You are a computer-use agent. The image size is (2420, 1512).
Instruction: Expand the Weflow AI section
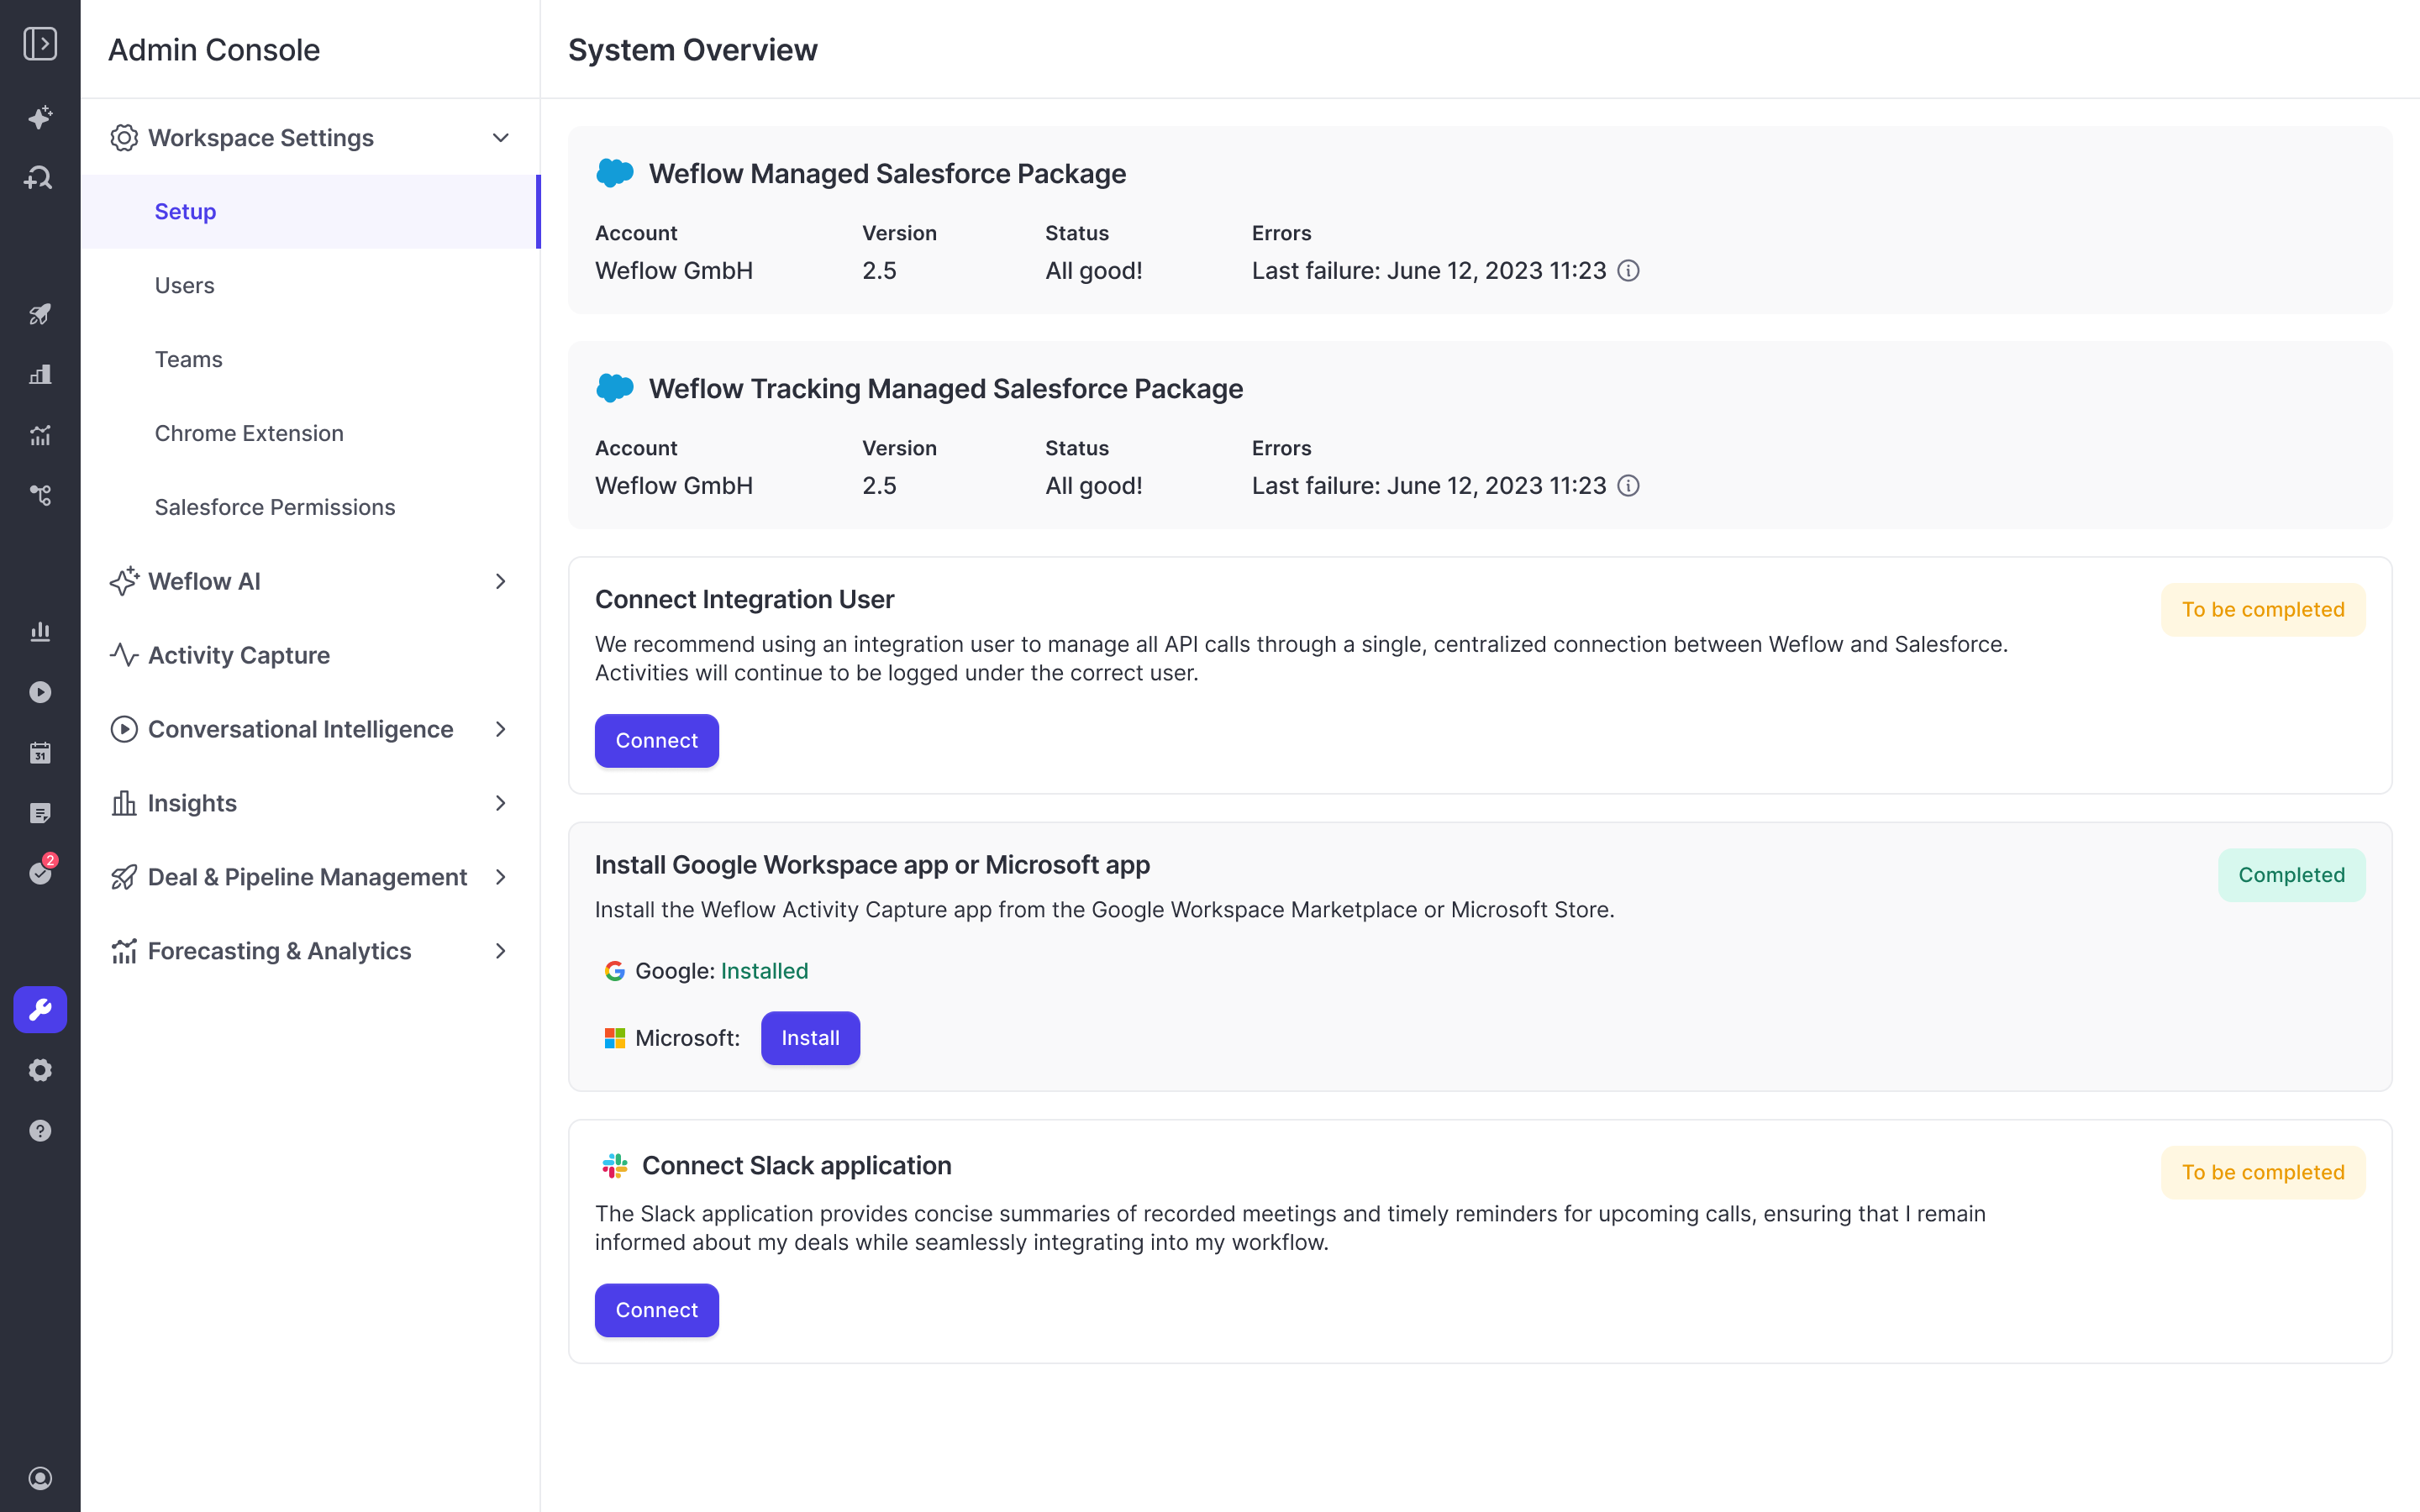pyautogui.click(x=501, y=581)
